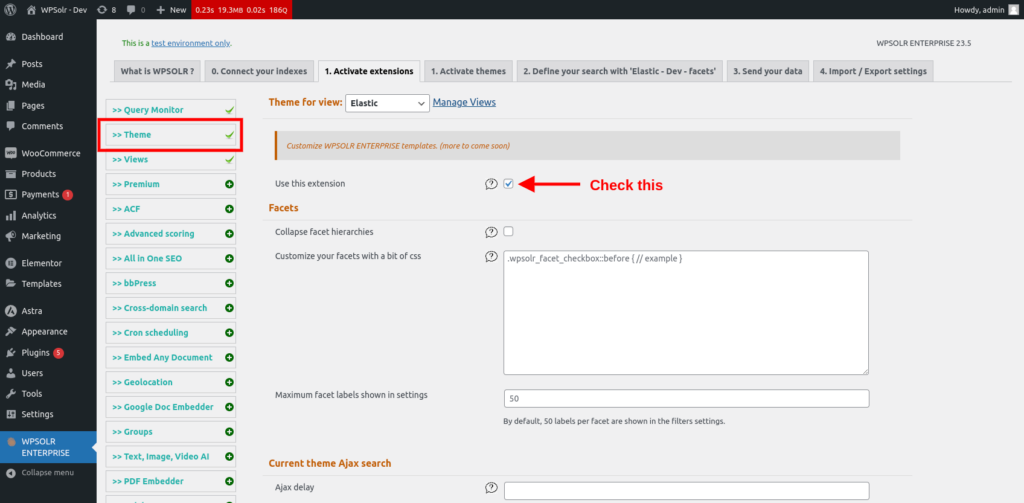Click the plus New icon in admin bar

pyautogui.click(x=160, y=10)
